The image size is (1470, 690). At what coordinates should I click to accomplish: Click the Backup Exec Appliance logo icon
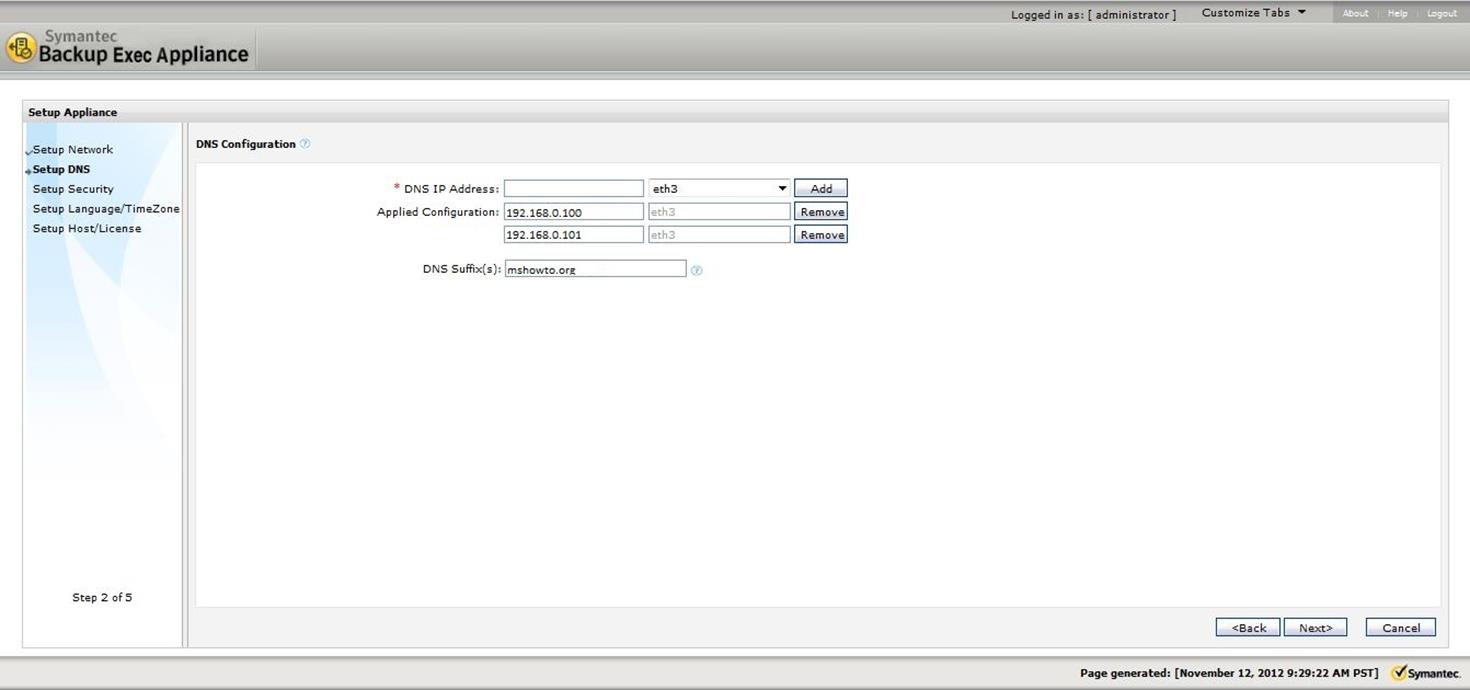coord(21,47)
